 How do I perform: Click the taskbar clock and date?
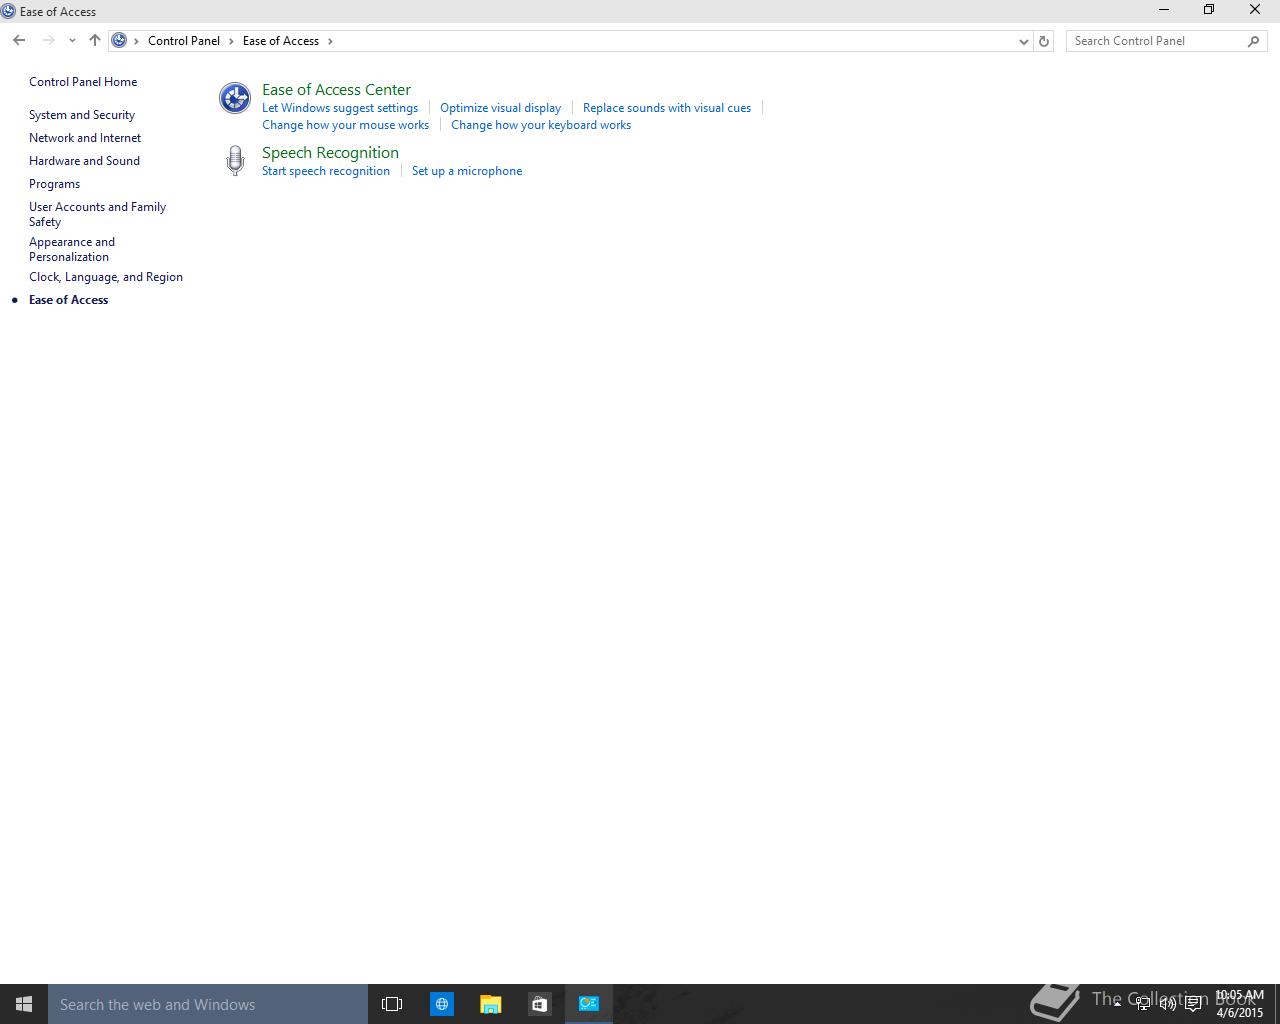[x=1240, y=1004]
